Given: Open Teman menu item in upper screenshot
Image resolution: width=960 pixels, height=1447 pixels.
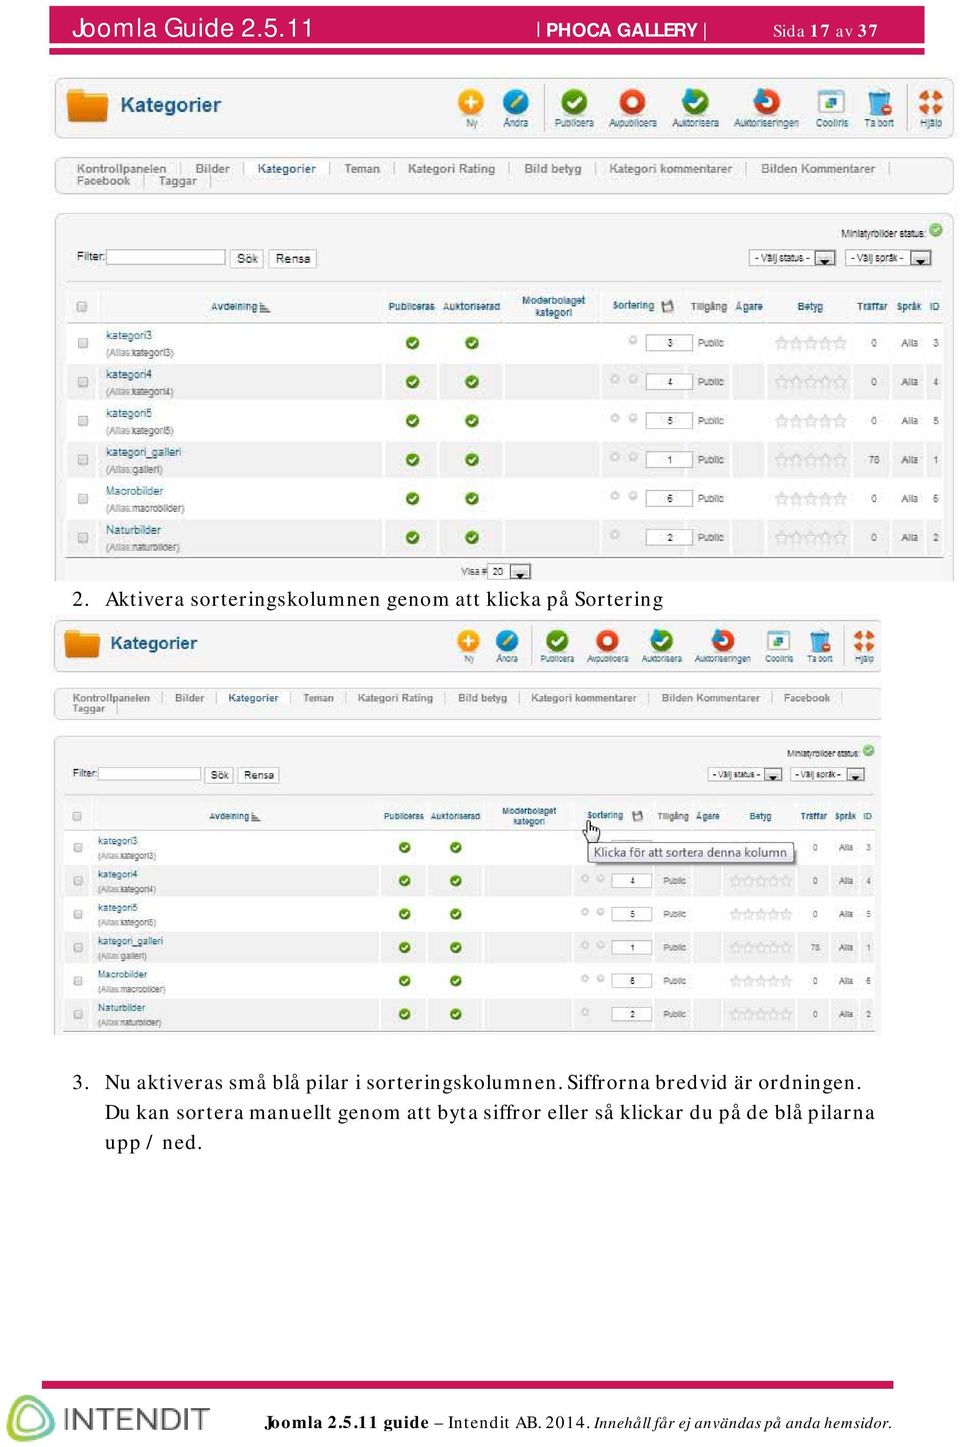Looking at the screenshot, I should (x=362, y=168).
